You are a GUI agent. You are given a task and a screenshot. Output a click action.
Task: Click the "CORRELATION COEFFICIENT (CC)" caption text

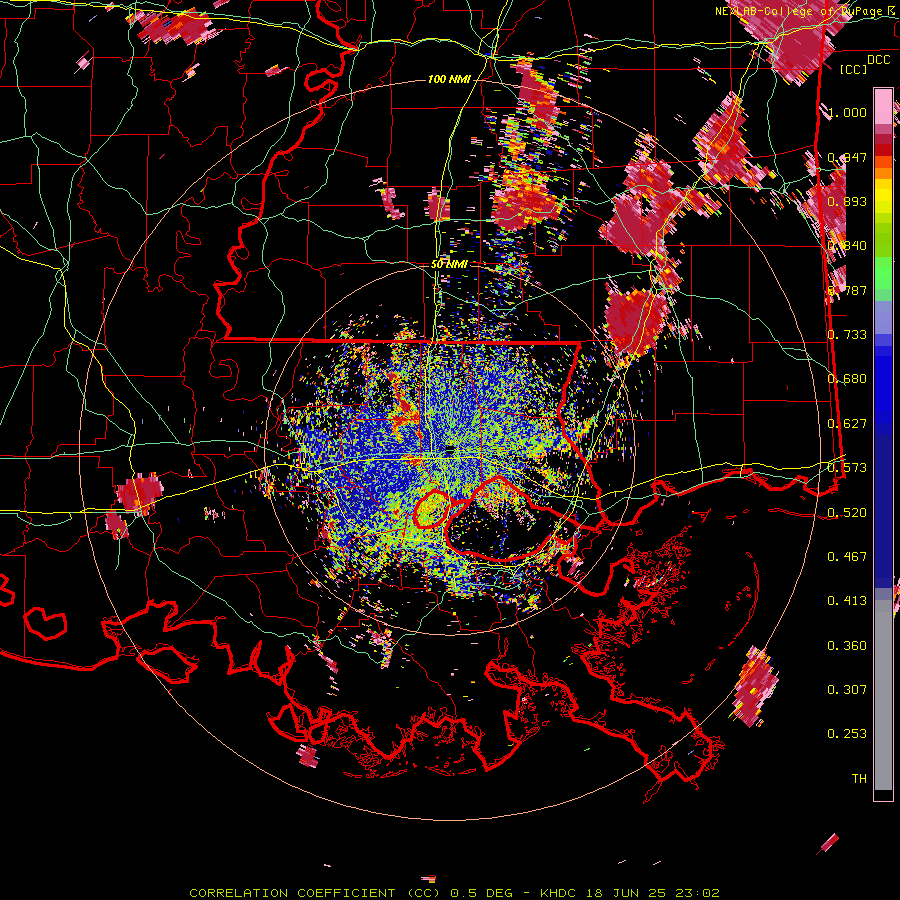(315, 893)
